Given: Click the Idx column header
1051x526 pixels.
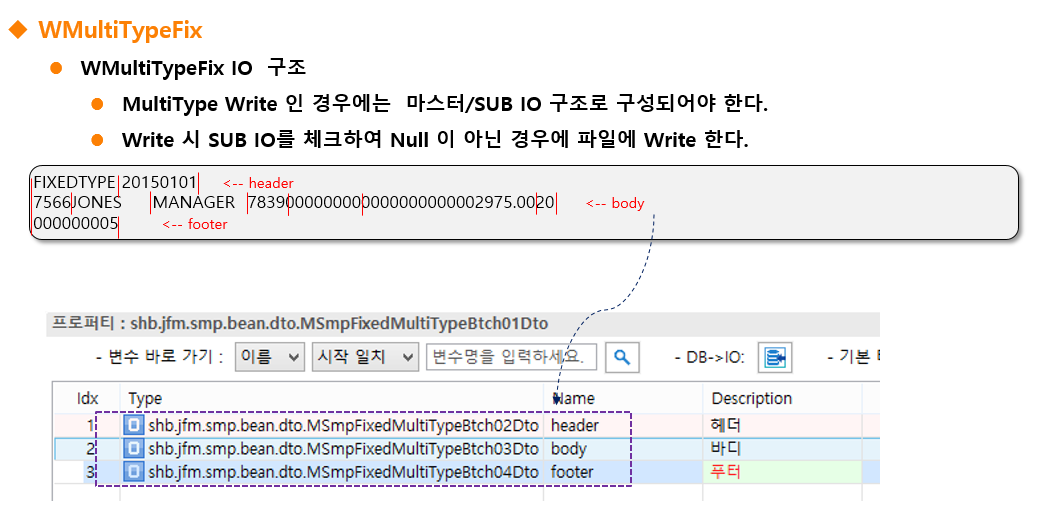Looking at the screenshot, I should [88, 398].
